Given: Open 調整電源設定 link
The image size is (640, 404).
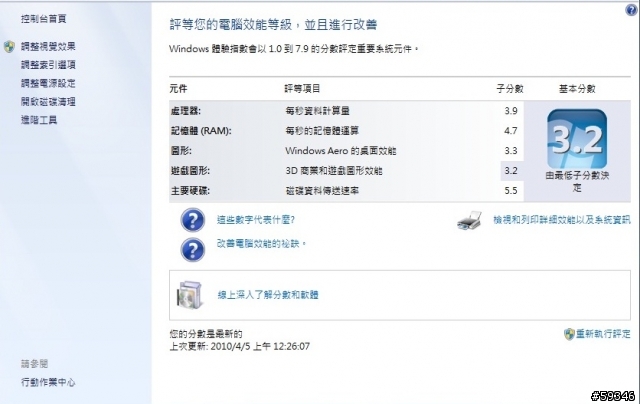Looking at the screenshot, I should pos(48,83).
